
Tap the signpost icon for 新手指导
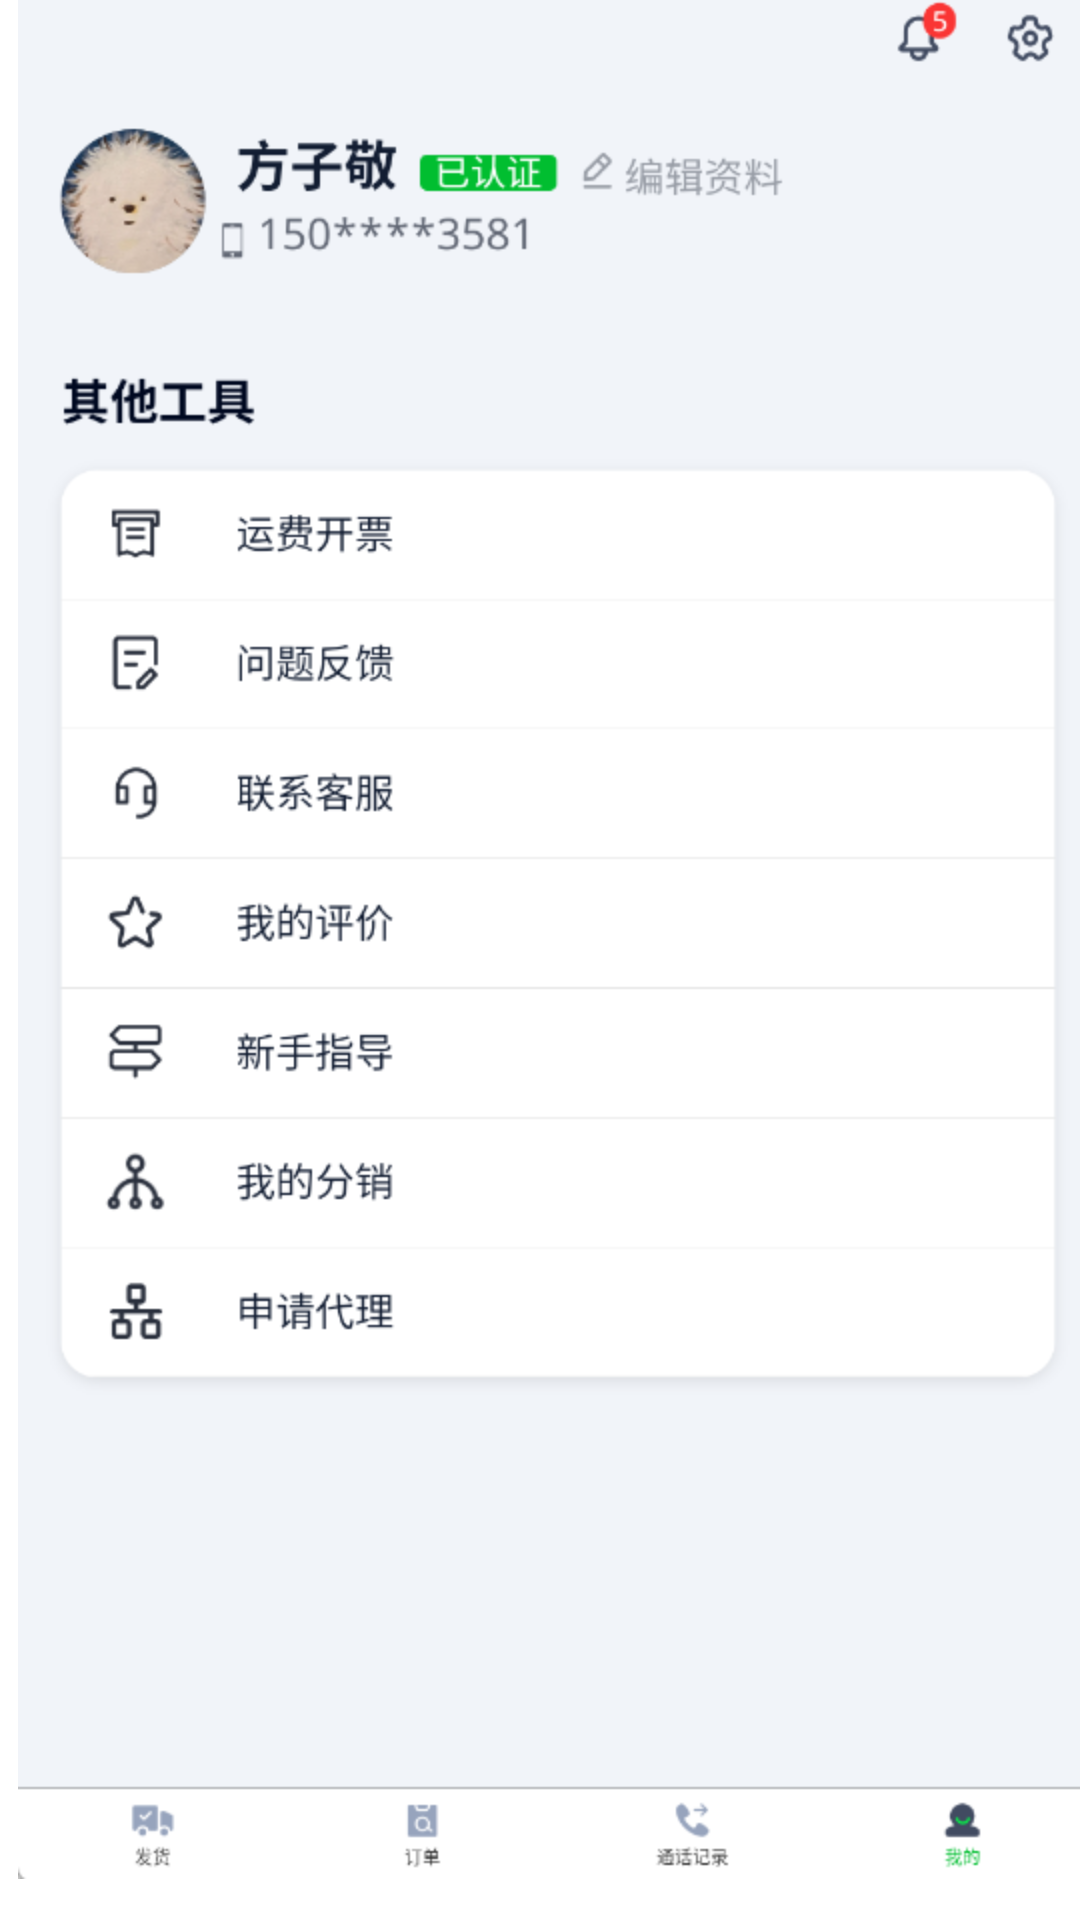tap(135, 1051)
